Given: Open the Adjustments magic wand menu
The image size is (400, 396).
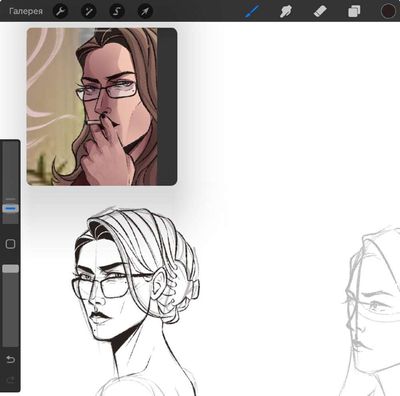Looking at the screenshot, I should [89, 12].
